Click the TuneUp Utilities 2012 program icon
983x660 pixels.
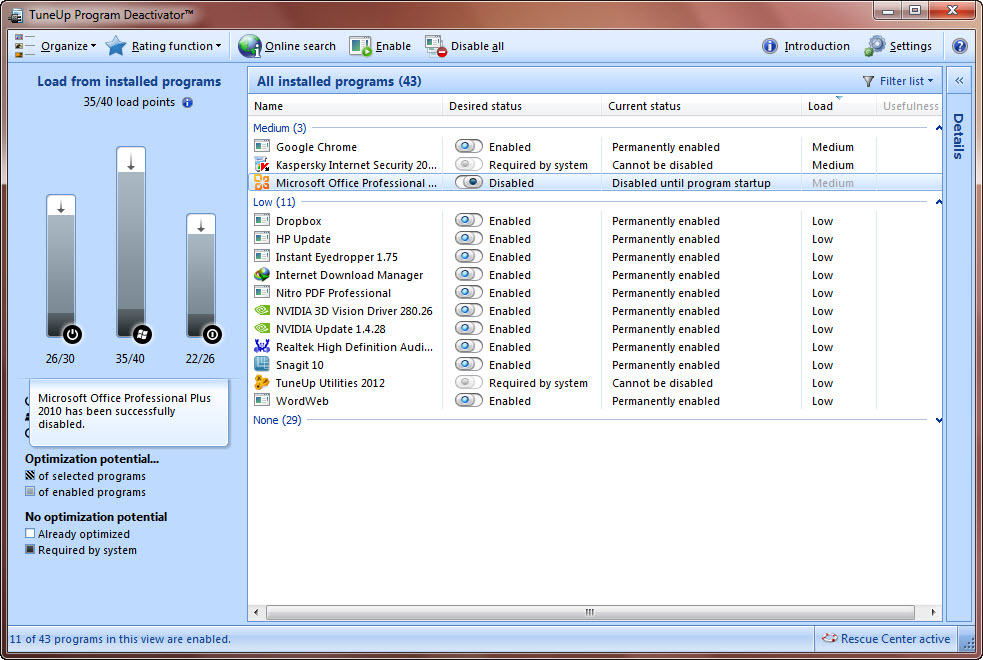pos(261,382)
